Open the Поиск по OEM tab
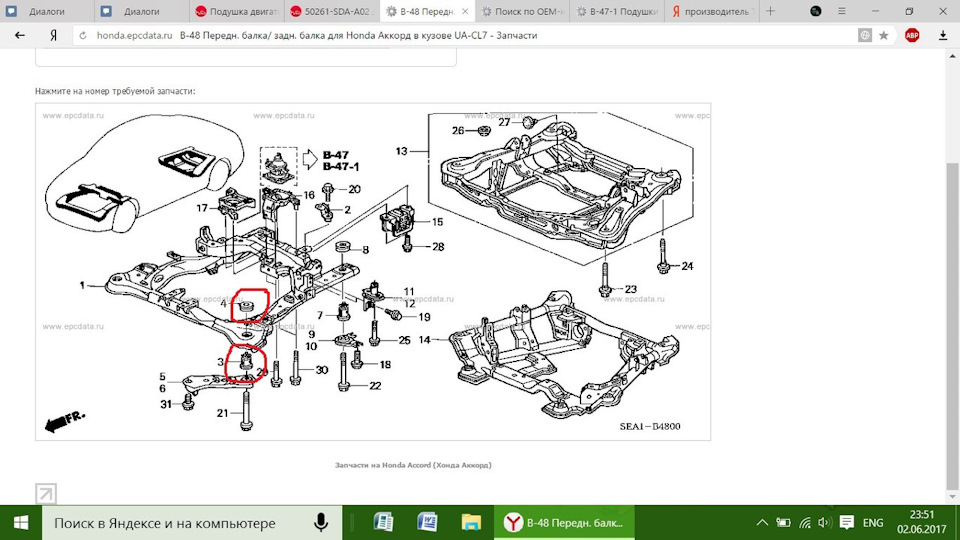Viewport: 960px width, 540px height. pos(522,11)
